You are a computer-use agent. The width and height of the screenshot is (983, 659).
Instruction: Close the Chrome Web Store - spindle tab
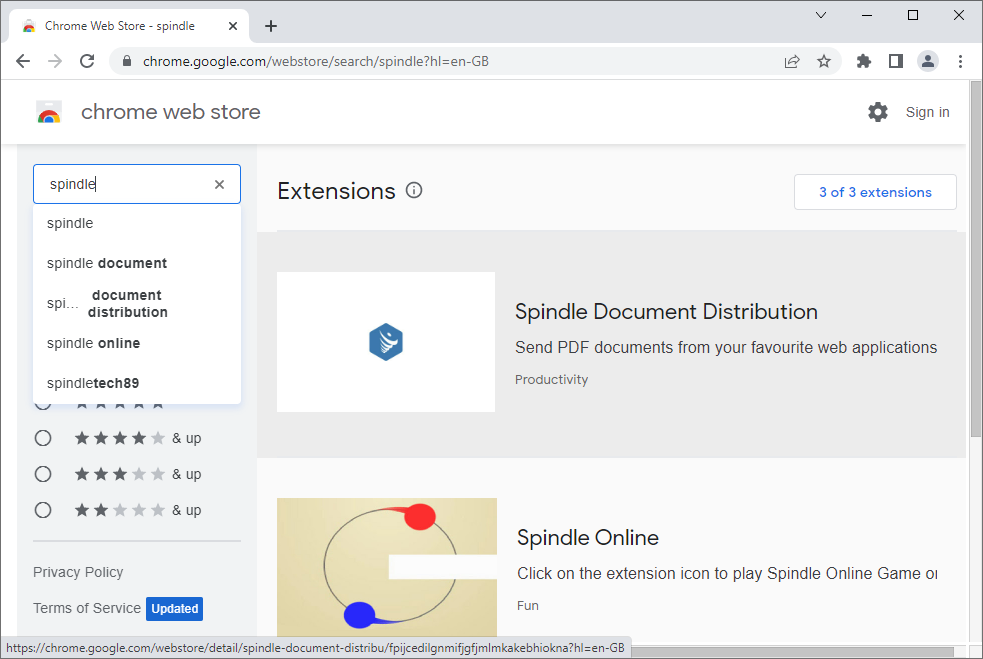[x=233, y=26]
